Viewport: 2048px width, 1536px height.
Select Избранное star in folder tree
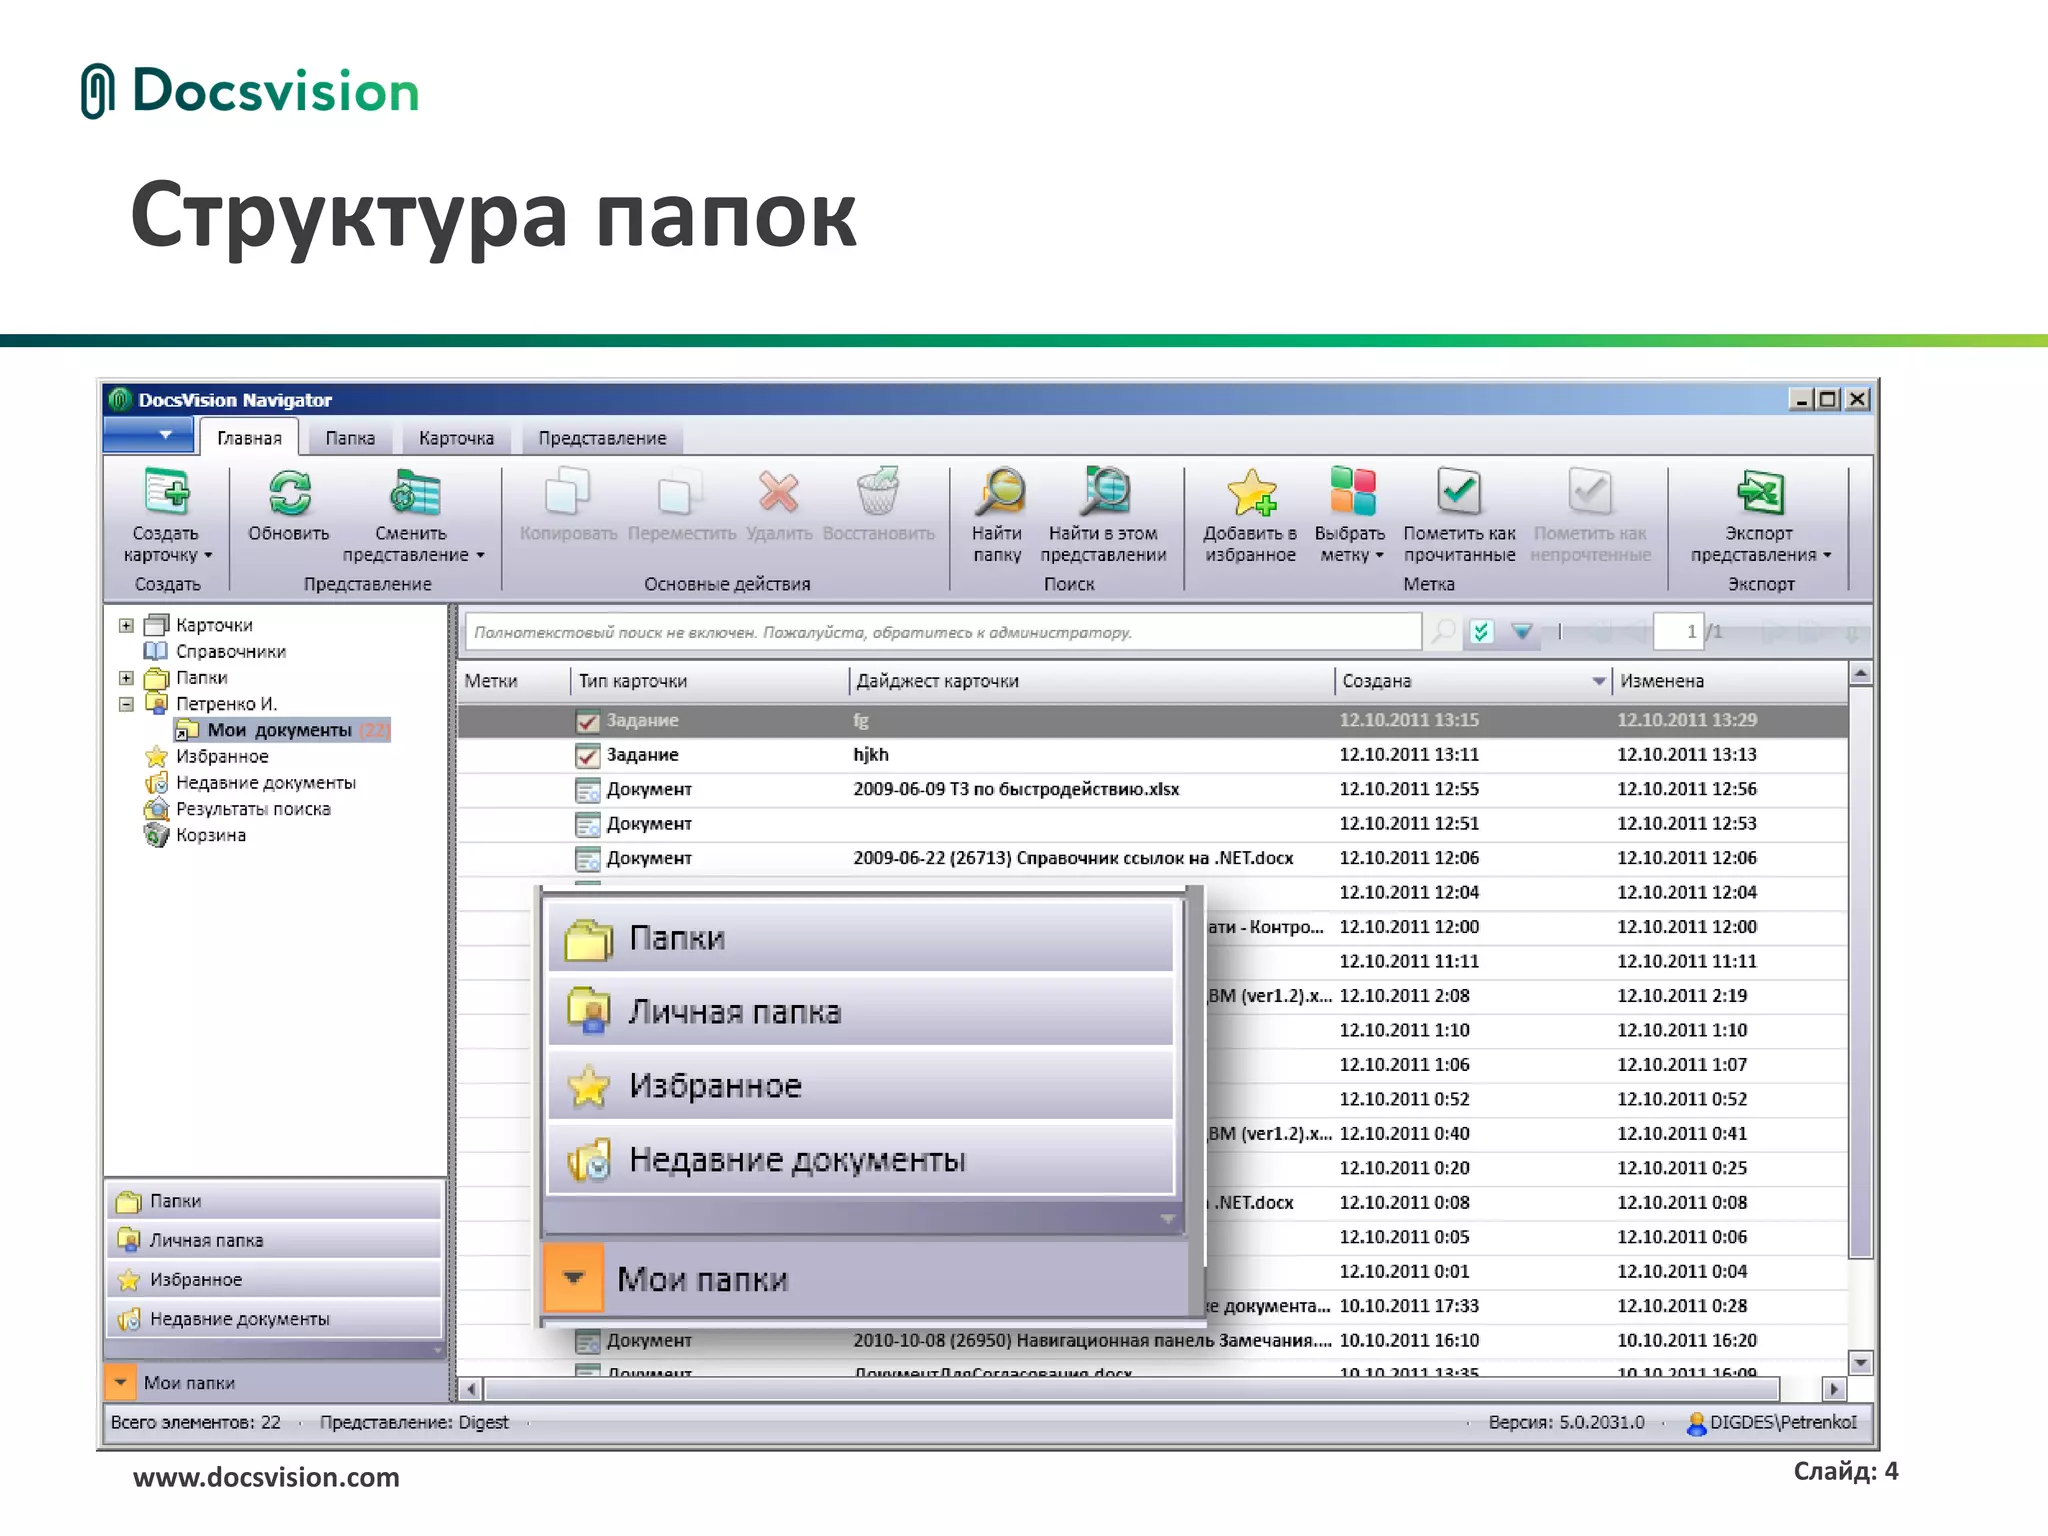pos(156,757)
